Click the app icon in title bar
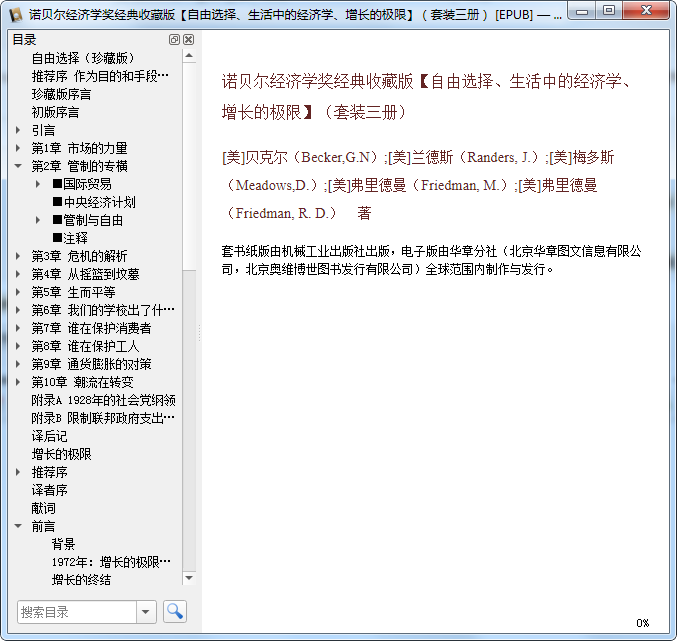This screenshot has width=677, height=641. coord(16,14)
